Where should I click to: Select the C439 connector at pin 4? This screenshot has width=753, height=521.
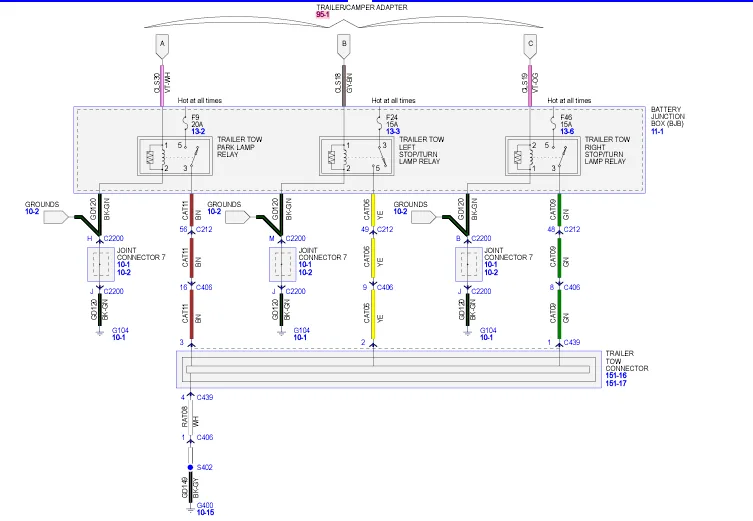click(205, 397)
